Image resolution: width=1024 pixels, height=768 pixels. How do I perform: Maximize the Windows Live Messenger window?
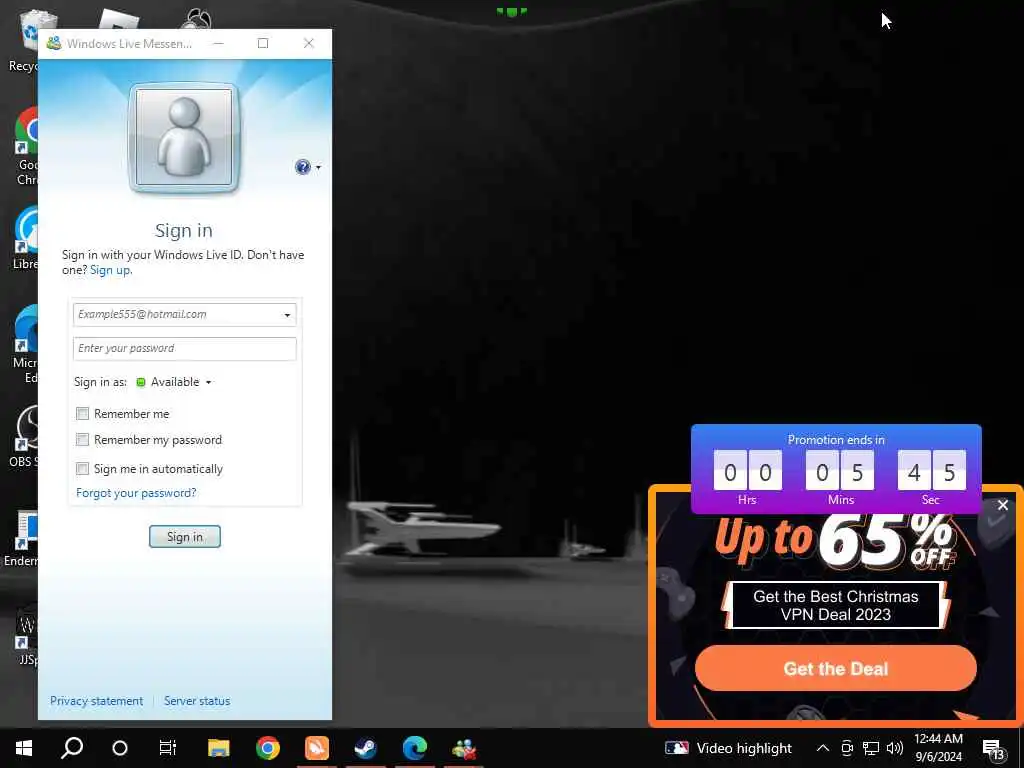pos(263,43)
